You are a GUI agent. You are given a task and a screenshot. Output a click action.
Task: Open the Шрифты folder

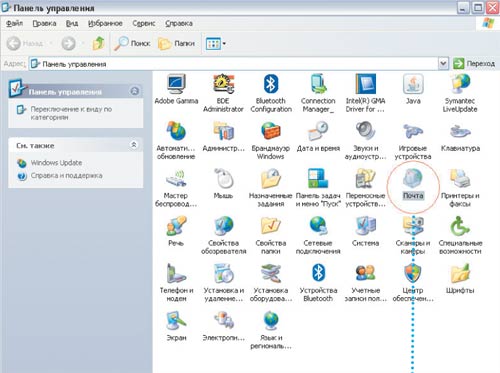tap(460, 279)
